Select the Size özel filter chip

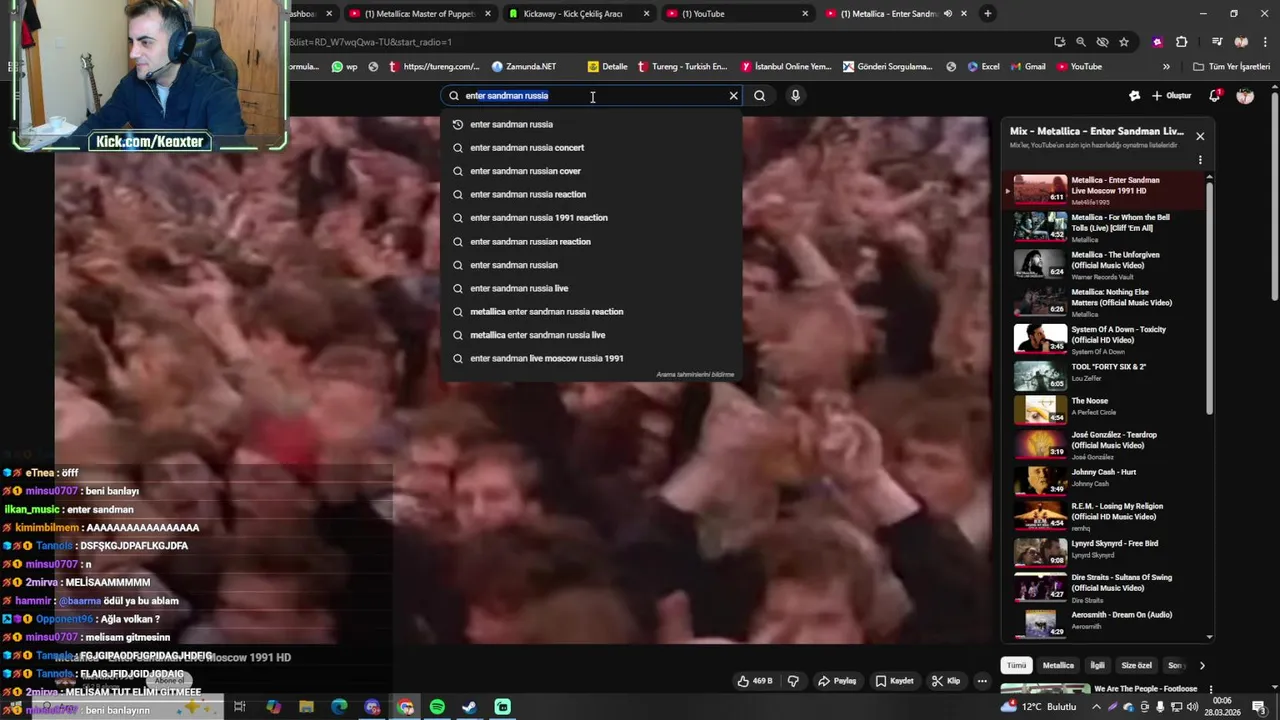(1137, 665)
